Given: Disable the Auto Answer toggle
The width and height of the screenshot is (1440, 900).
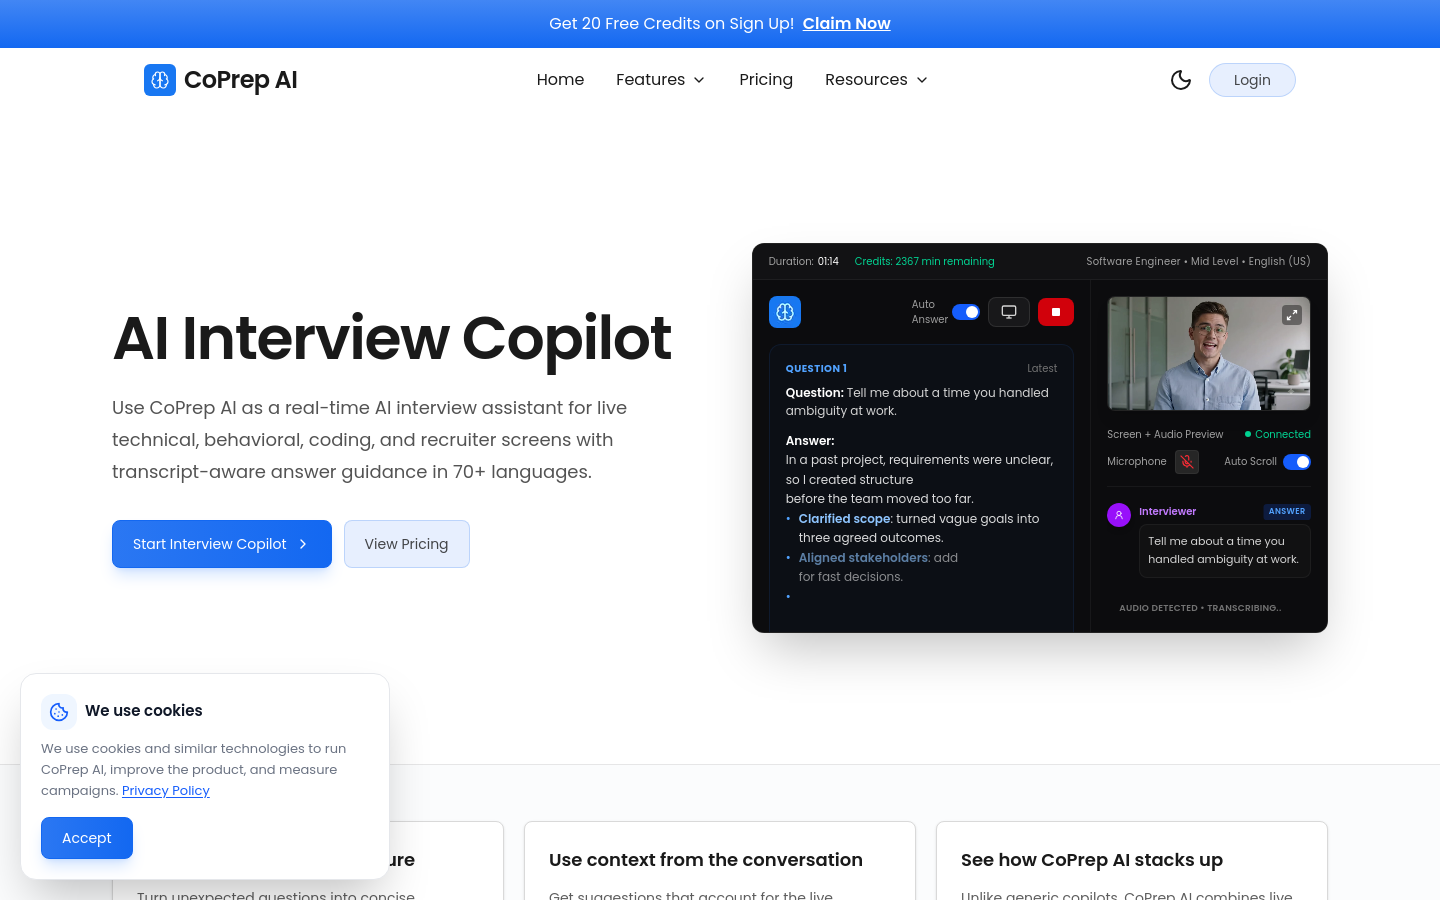Looking at the screenshot, I should pyautogui.click(x=966, y=312).
